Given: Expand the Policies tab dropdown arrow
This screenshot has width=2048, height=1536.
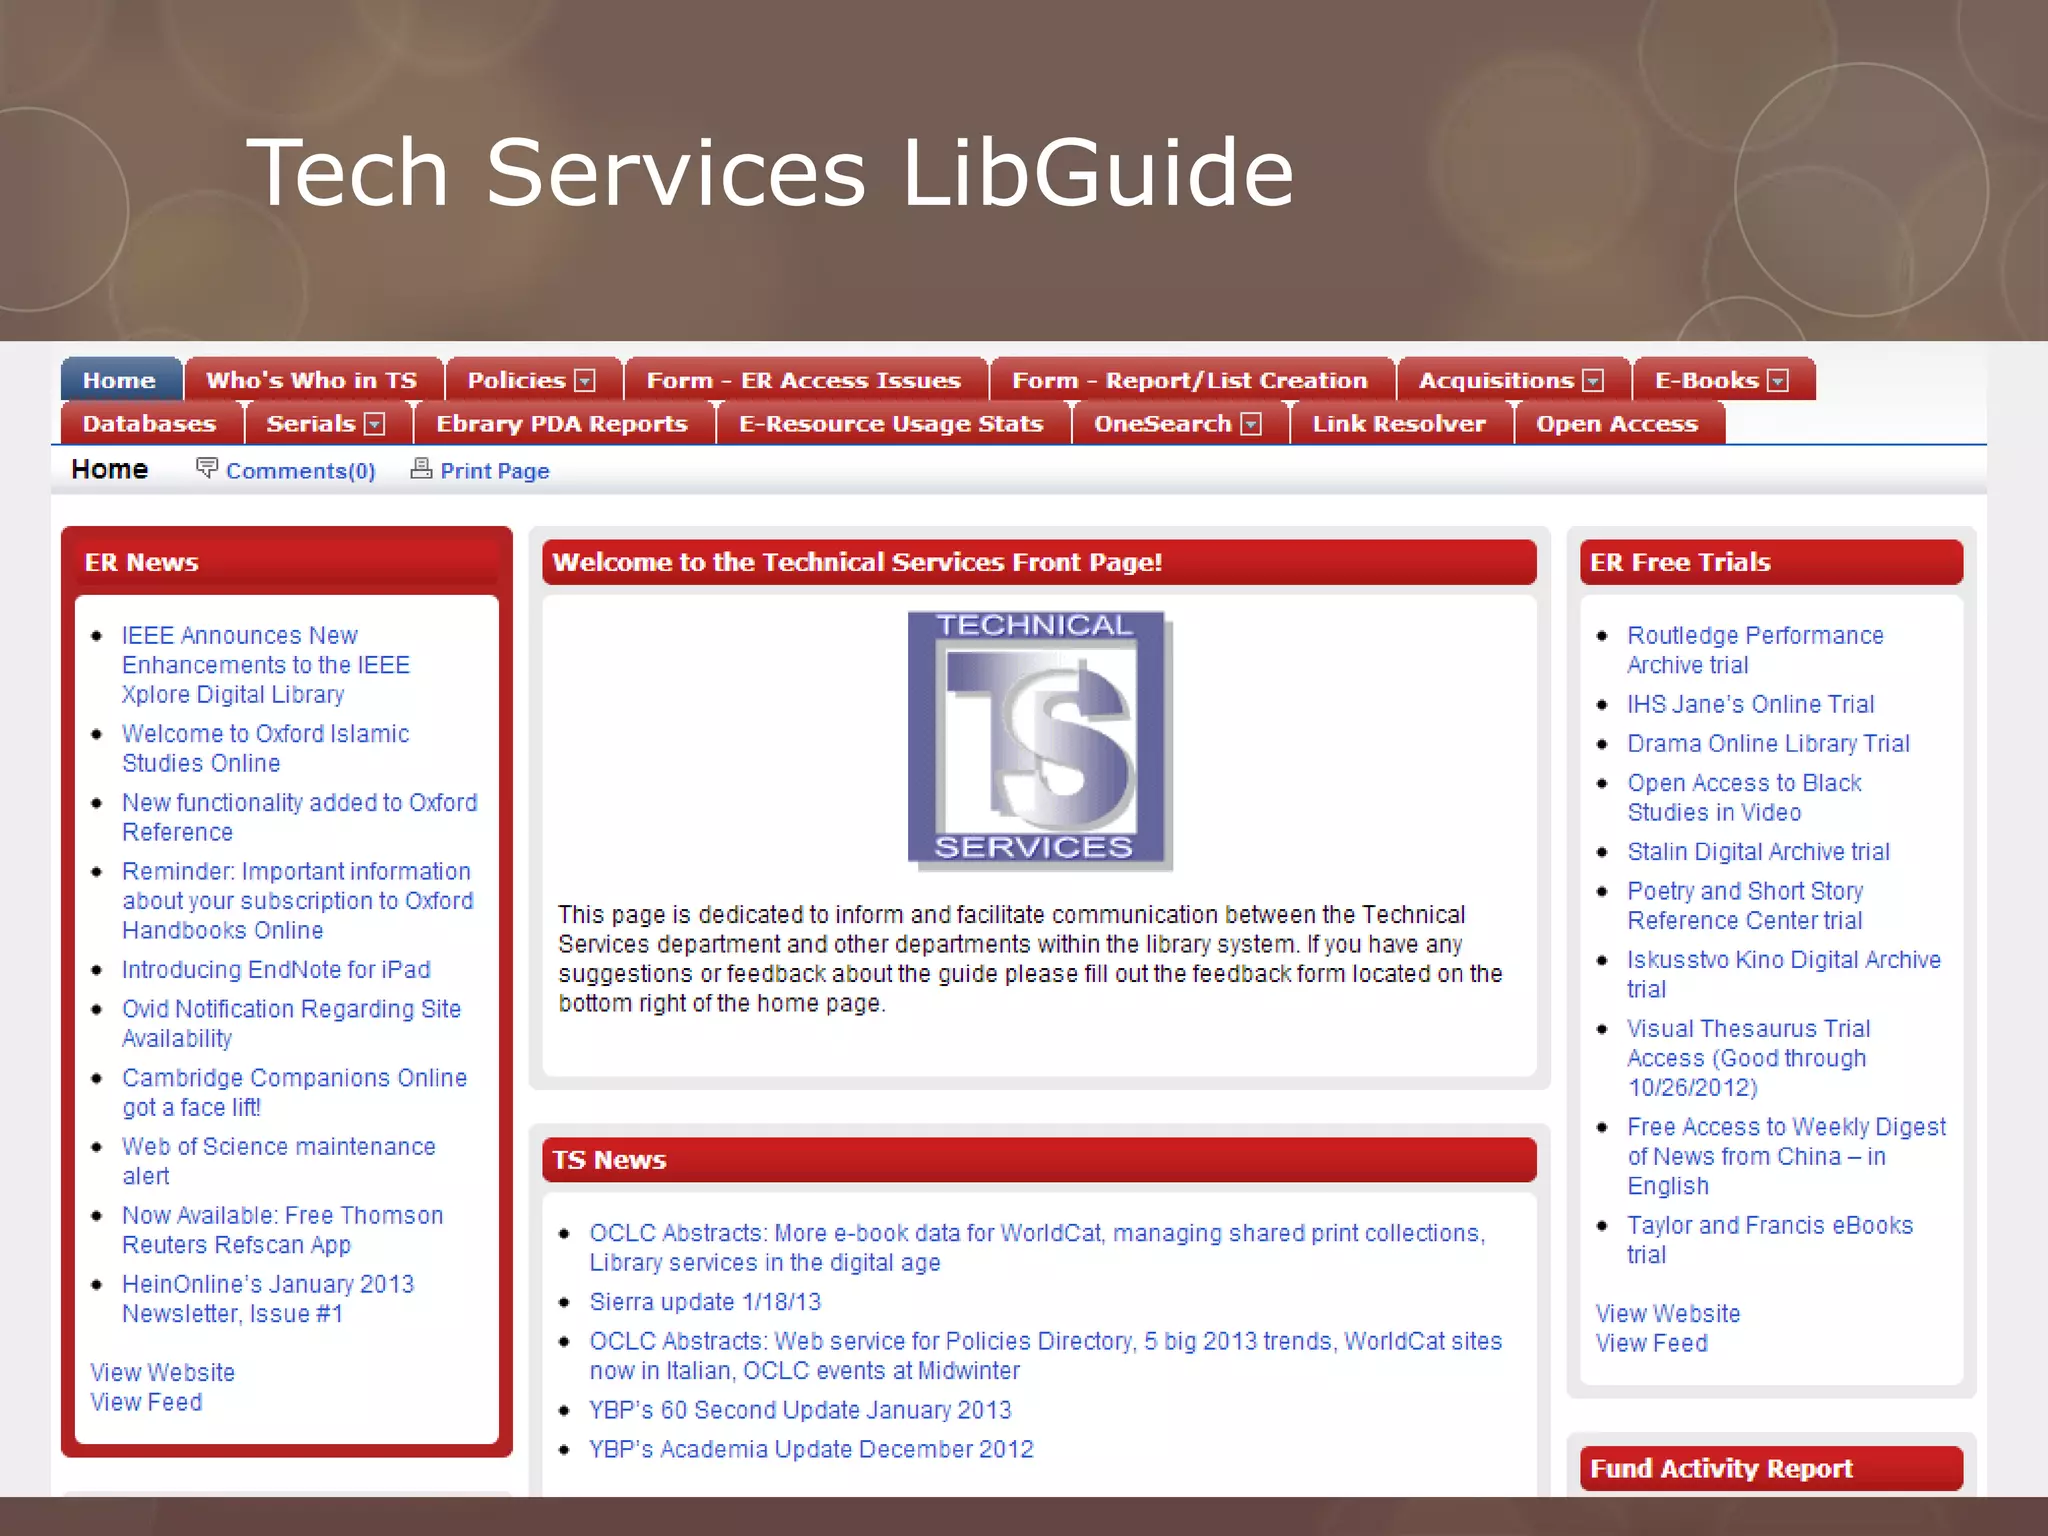Looking at the screenshot, I should tap(586, 381).
